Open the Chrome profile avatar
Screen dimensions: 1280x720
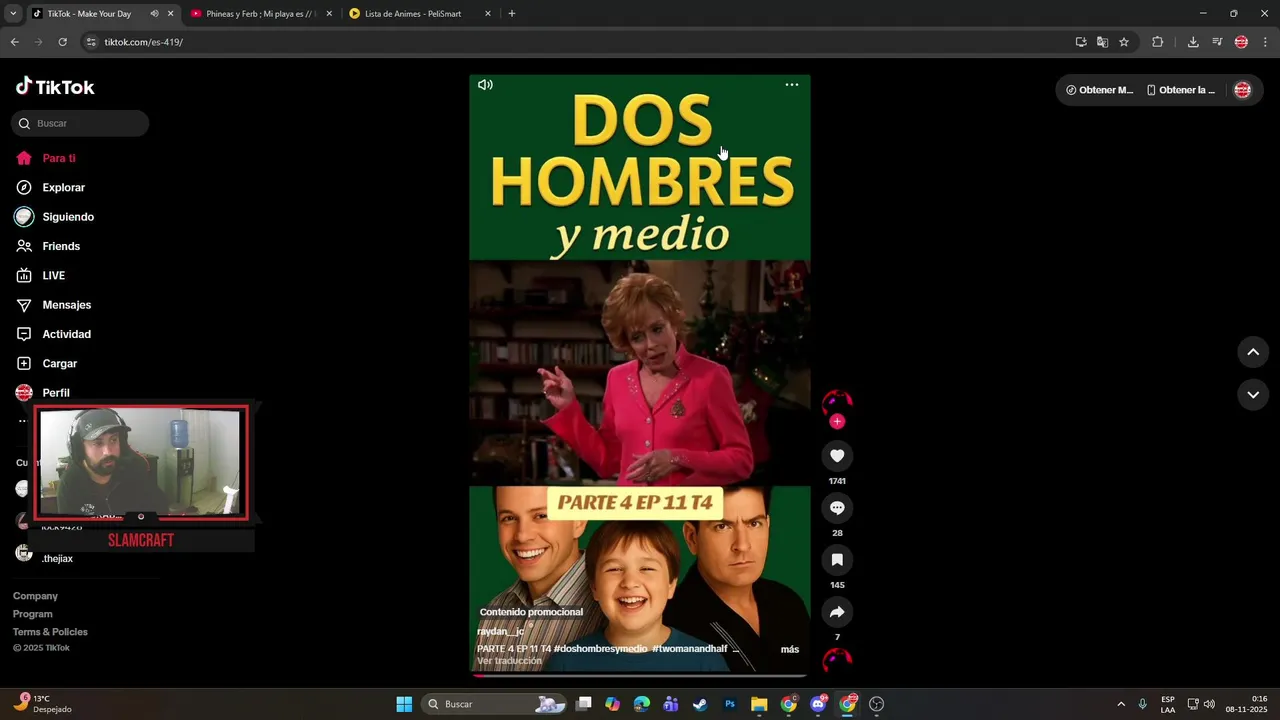(x=1241, y=42)
